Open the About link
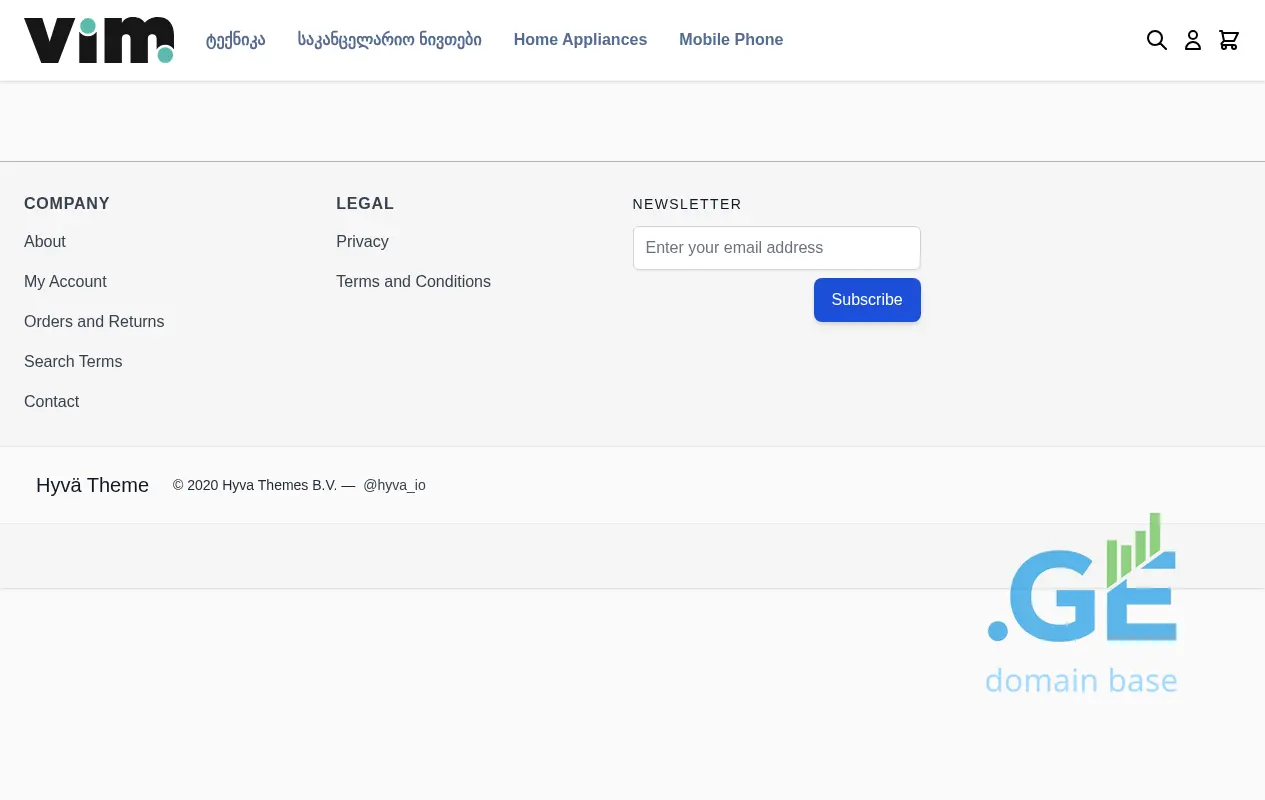 (45, 242)
